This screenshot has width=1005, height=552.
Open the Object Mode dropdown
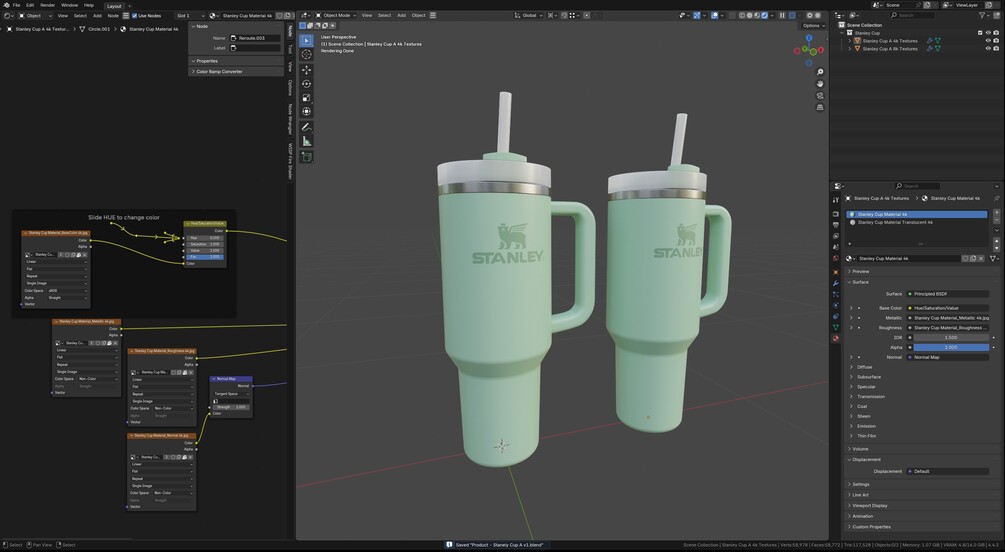334,16
